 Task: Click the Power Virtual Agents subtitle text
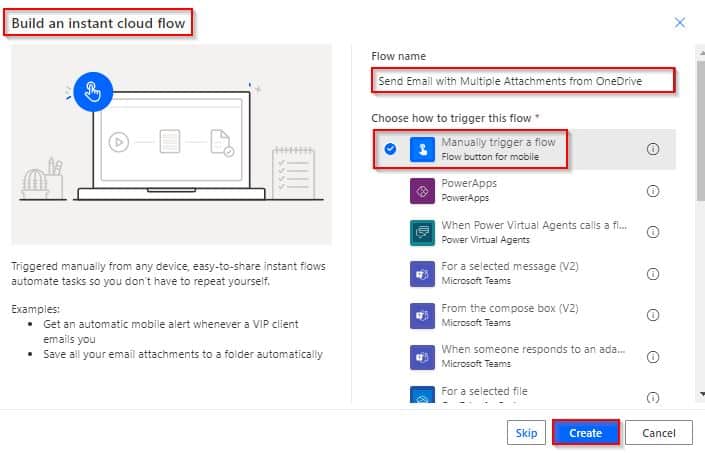(x=486, y=240)
